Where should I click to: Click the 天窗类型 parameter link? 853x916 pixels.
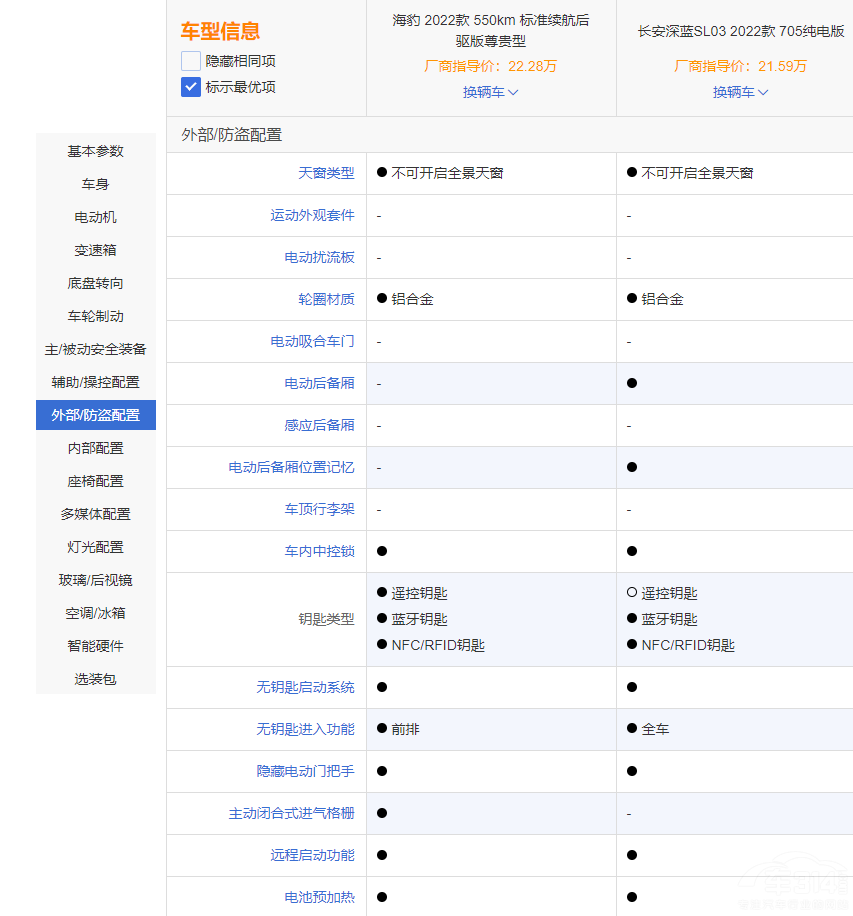click(326, 173)
